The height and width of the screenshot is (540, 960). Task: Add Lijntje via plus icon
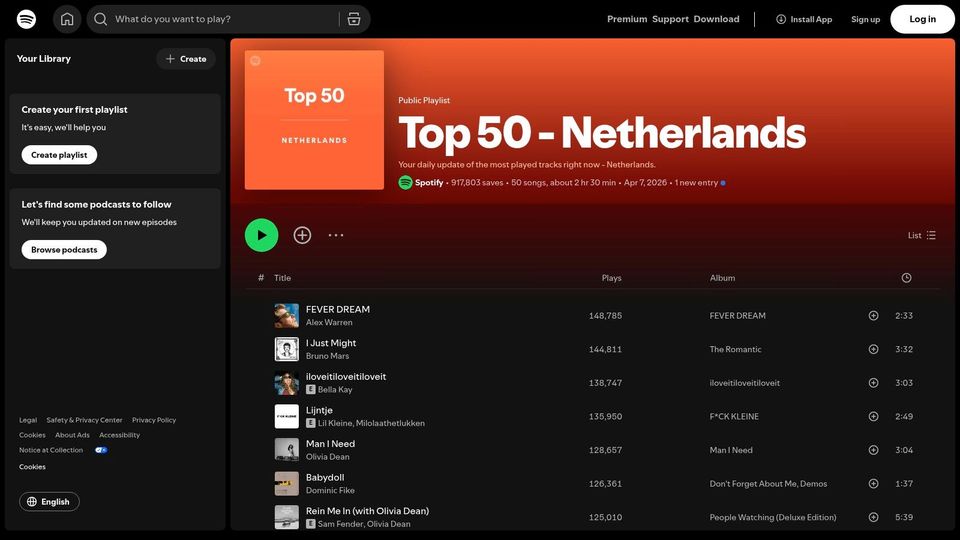(873, 416)
